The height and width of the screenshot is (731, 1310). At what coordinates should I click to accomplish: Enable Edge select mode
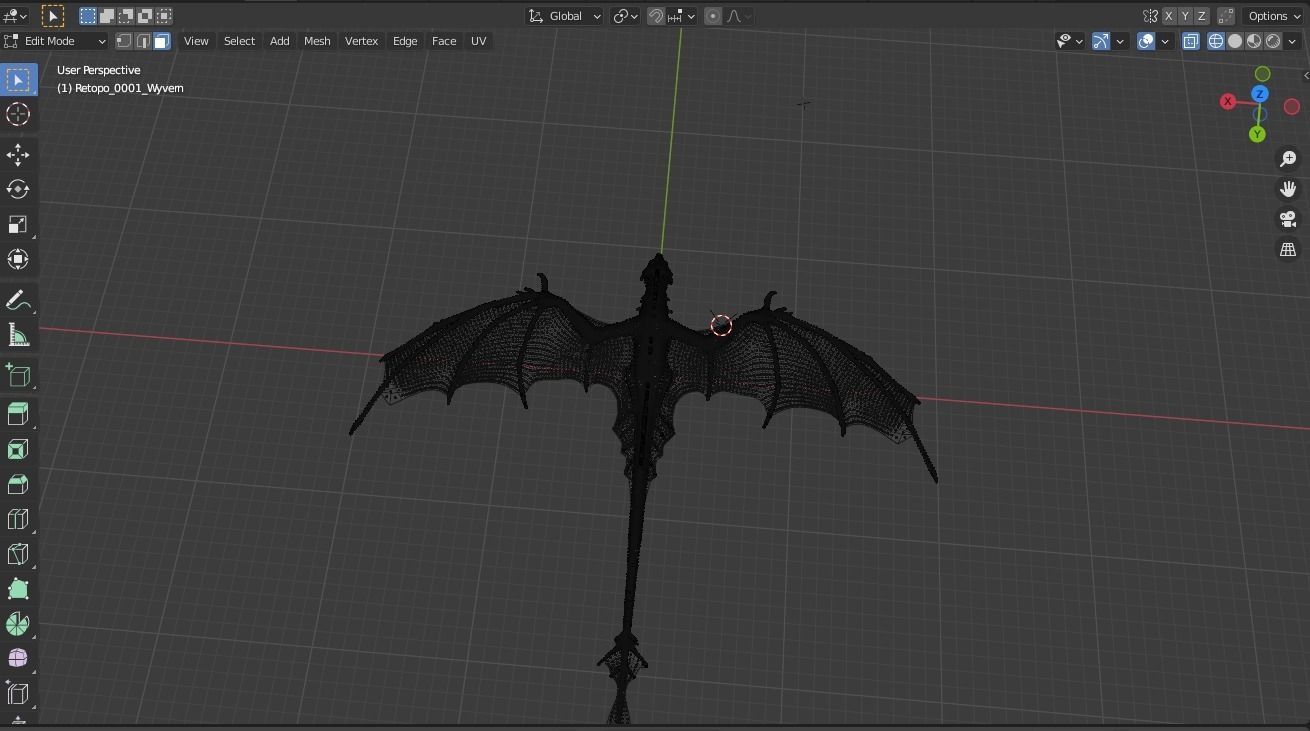tap(143, 41)
